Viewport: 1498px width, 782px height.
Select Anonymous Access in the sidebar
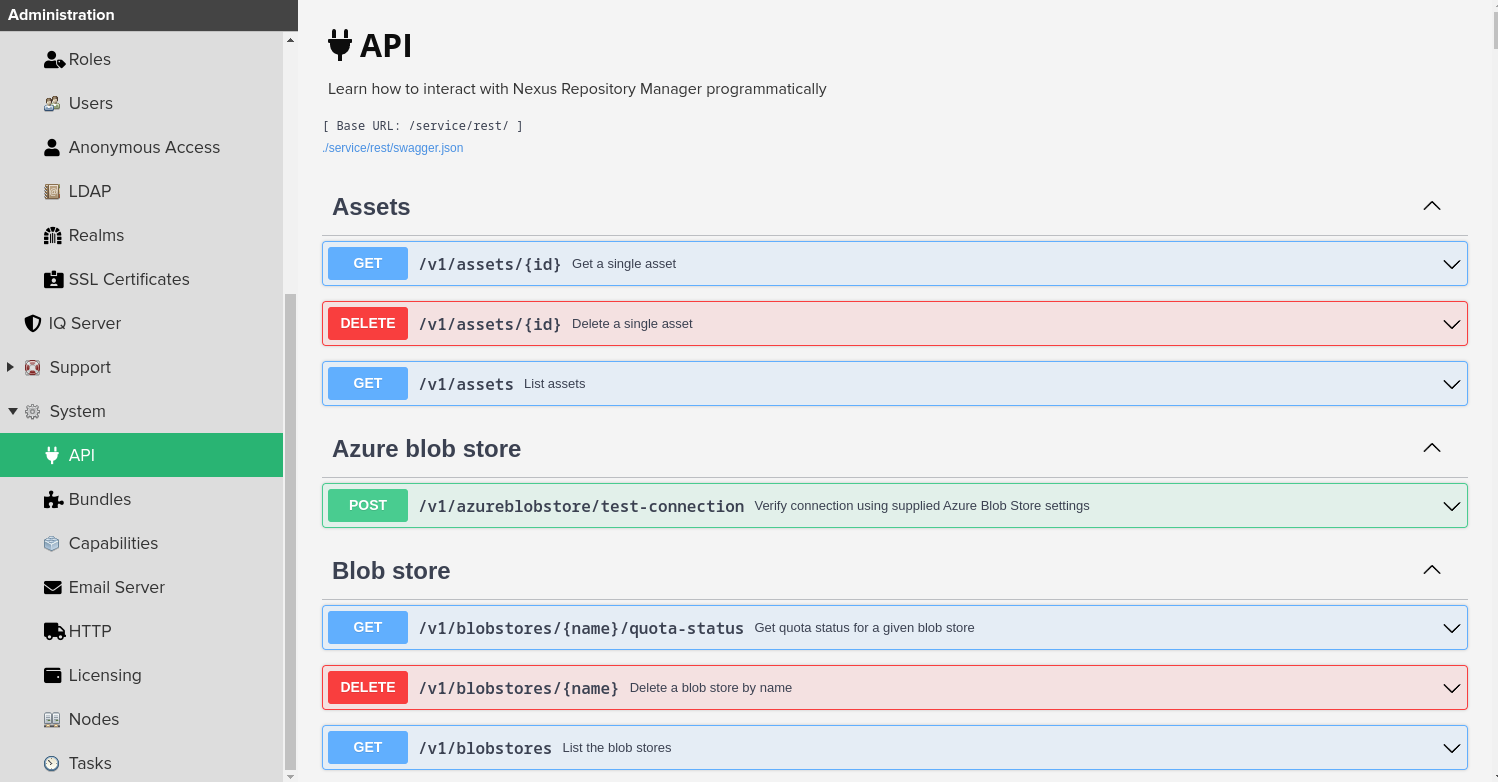[x=144, y=148]
